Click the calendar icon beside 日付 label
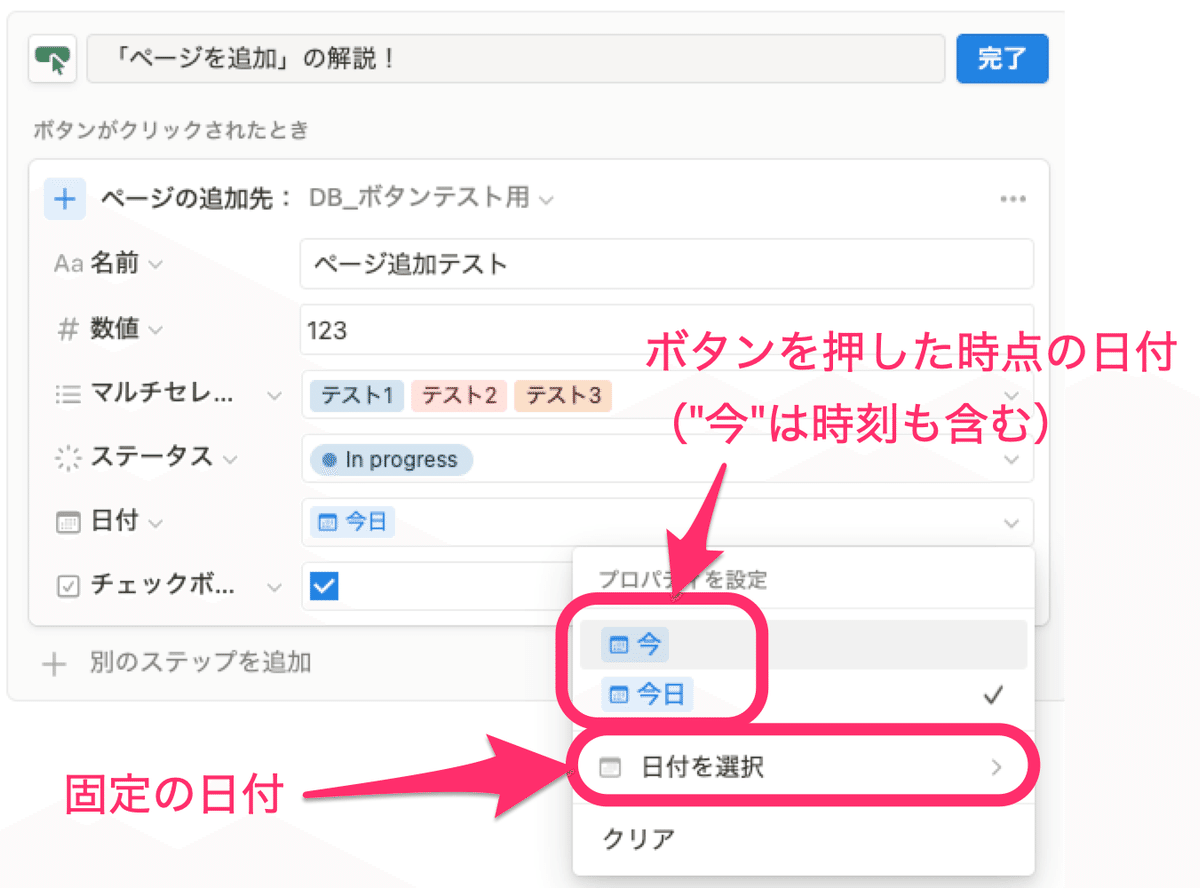The height and width of the screenshot is (888, 1200). [67, 523]
